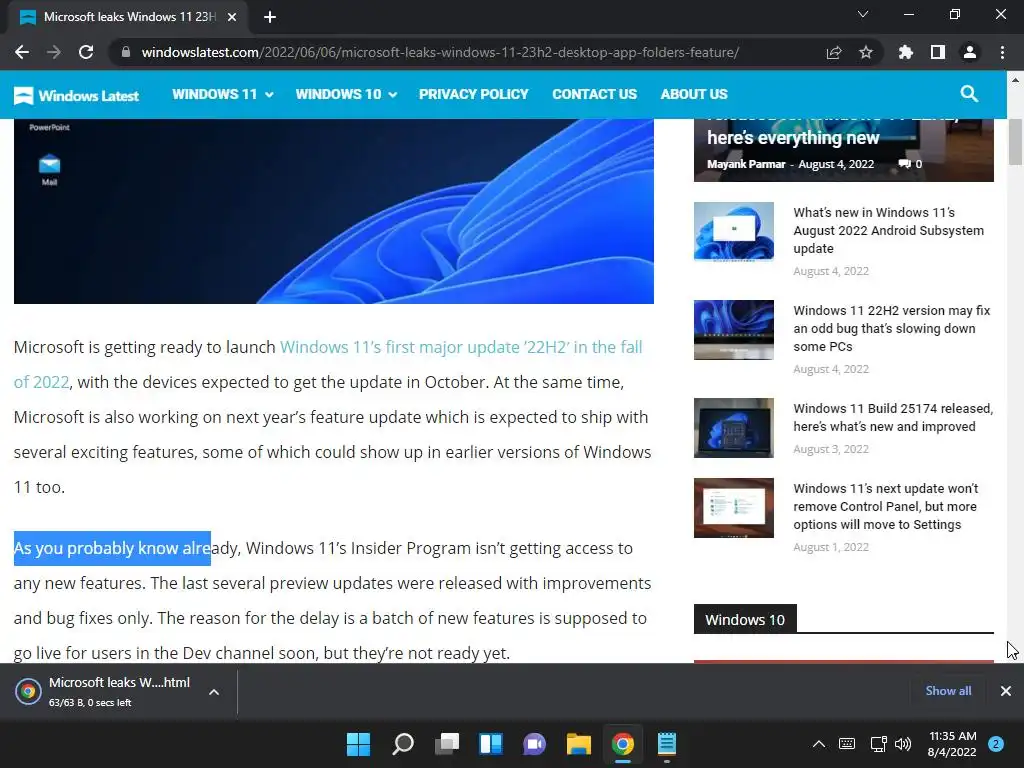Open the 22H2 odd bug fix article
Screen dimensions: 1024x768
(x=891, y=328)
